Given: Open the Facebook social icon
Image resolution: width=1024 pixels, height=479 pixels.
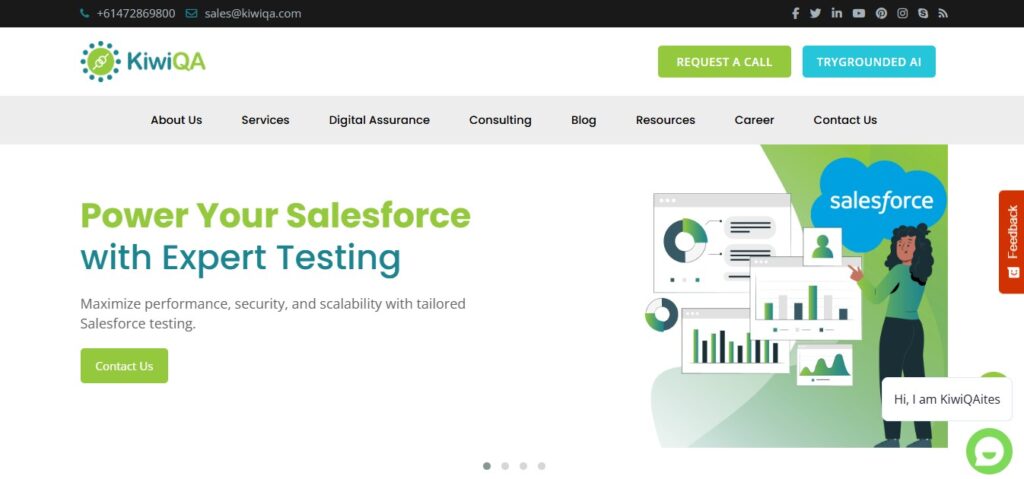Looking at the screenshot, I should 795,13.
